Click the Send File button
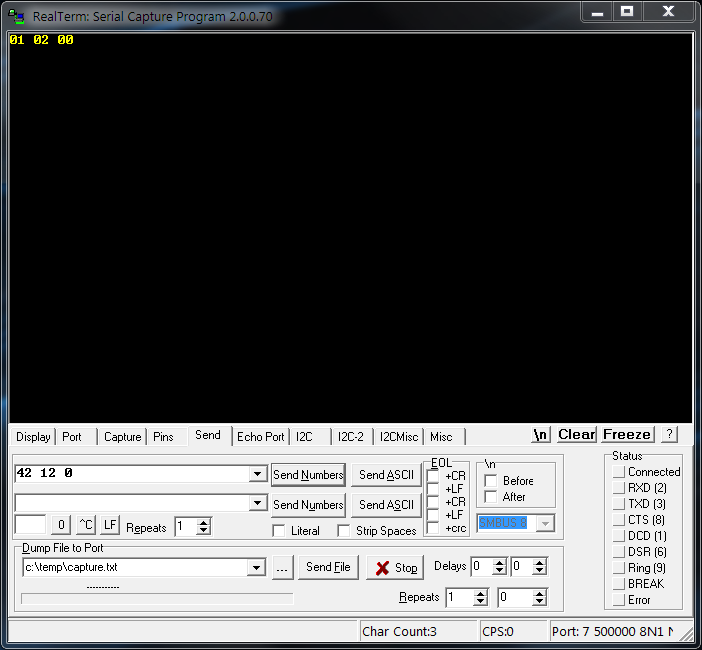702x650 pixels. (x=328, y=567)
